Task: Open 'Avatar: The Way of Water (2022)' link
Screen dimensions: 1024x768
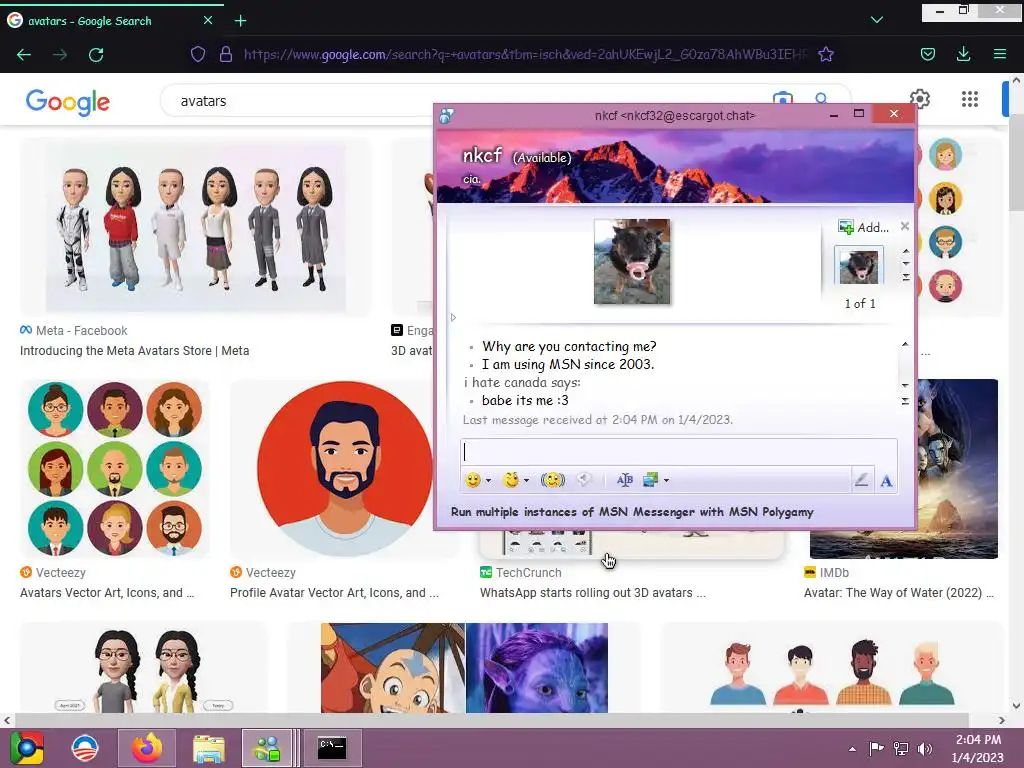Action: pyautogui.click(x=899, y=593)
